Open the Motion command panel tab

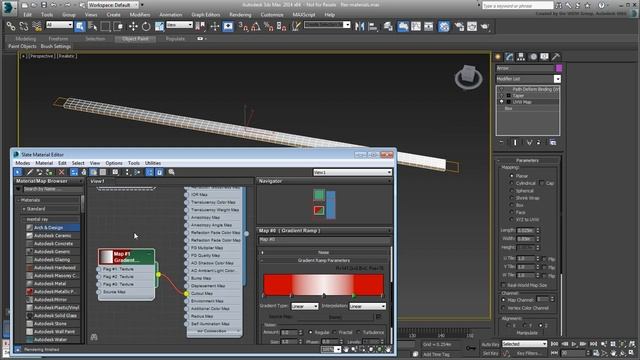tap(533, 57)
